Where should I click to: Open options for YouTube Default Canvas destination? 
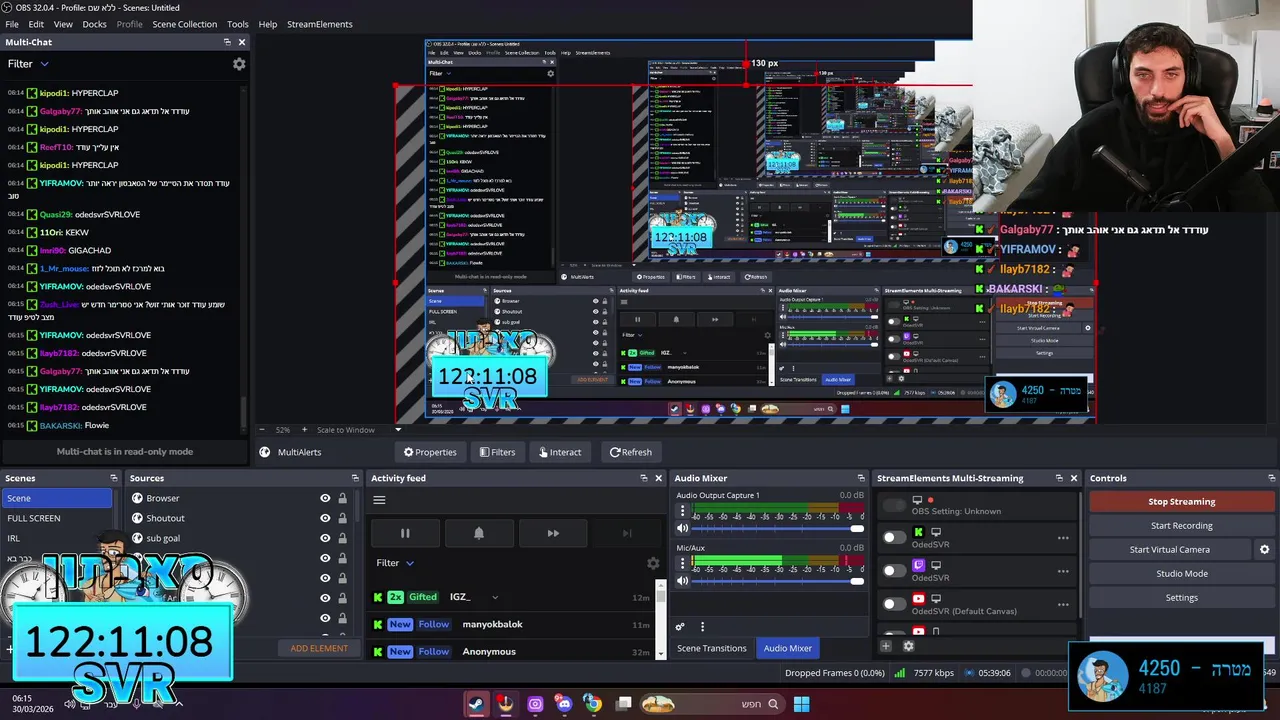point(1063,604)
